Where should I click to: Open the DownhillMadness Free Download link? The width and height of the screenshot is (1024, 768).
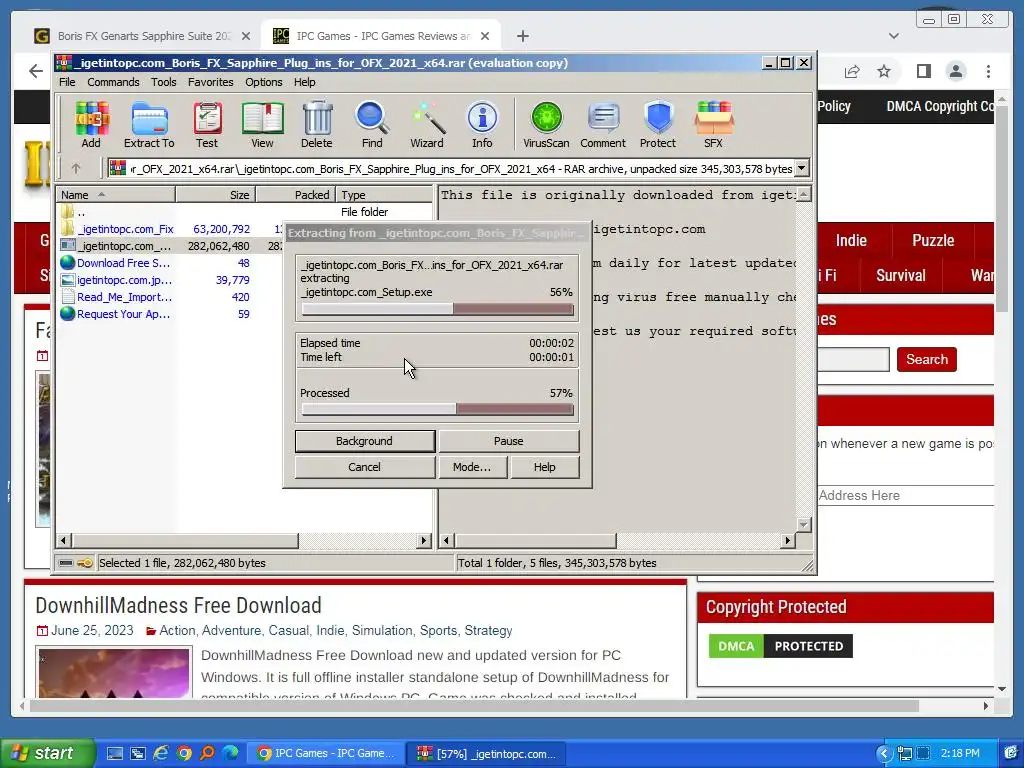(x=178, y=605)
